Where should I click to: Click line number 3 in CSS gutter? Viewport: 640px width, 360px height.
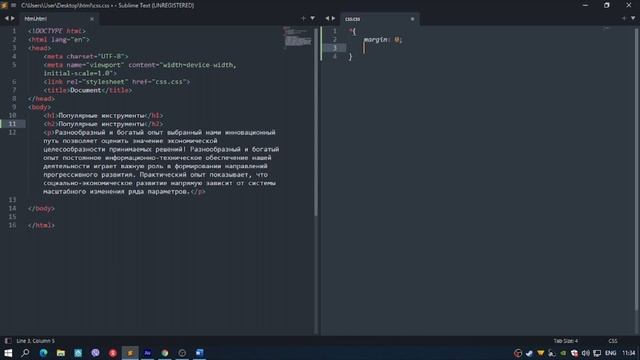[335, 48]
